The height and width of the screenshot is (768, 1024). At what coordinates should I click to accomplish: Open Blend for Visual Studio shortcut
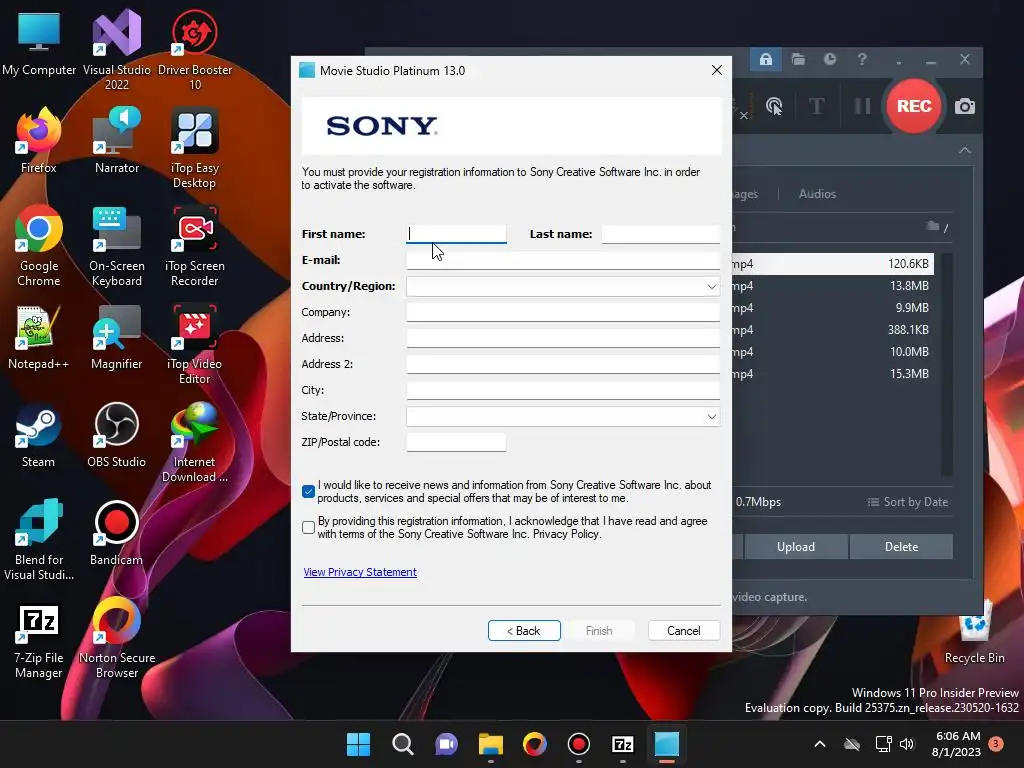pyautogui.click(x=39, y=540)
